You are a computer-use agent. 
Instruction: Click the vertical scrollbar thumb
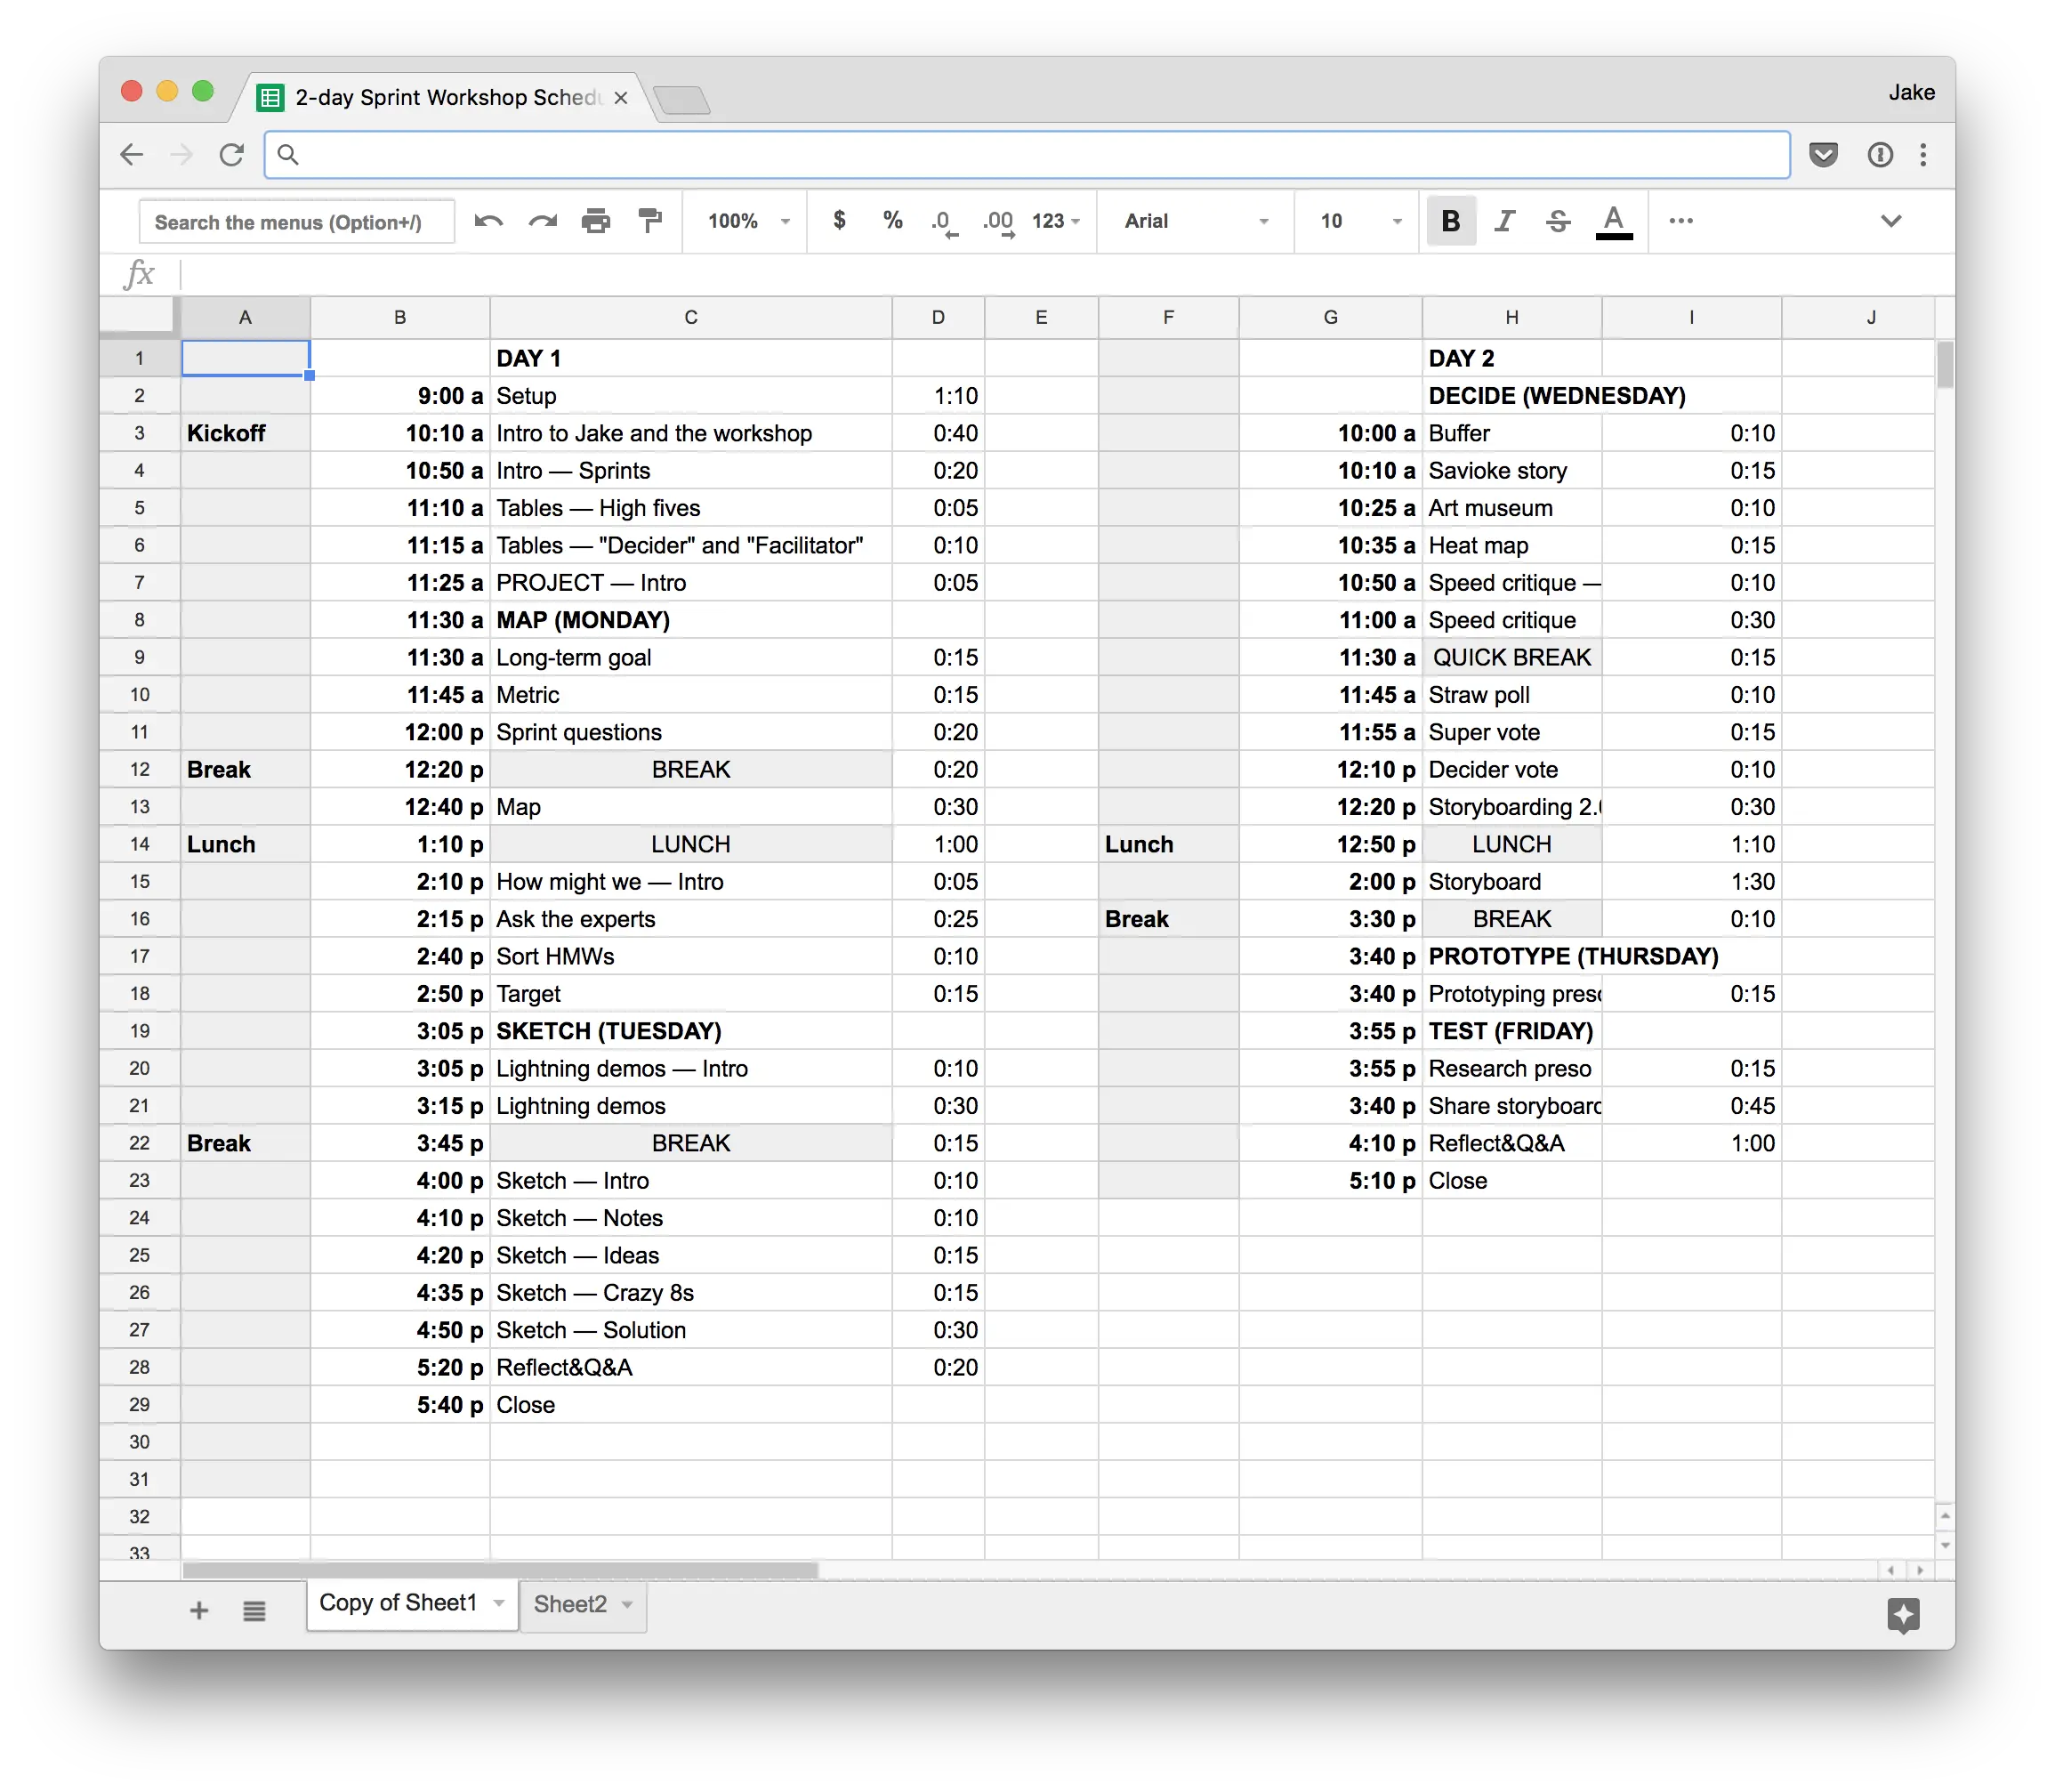coord(1944,365)
